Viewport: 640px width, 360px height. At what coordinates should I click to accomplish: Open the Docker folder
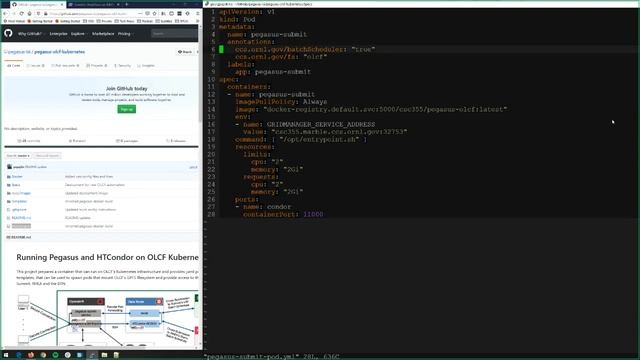(x=17, y=176)
